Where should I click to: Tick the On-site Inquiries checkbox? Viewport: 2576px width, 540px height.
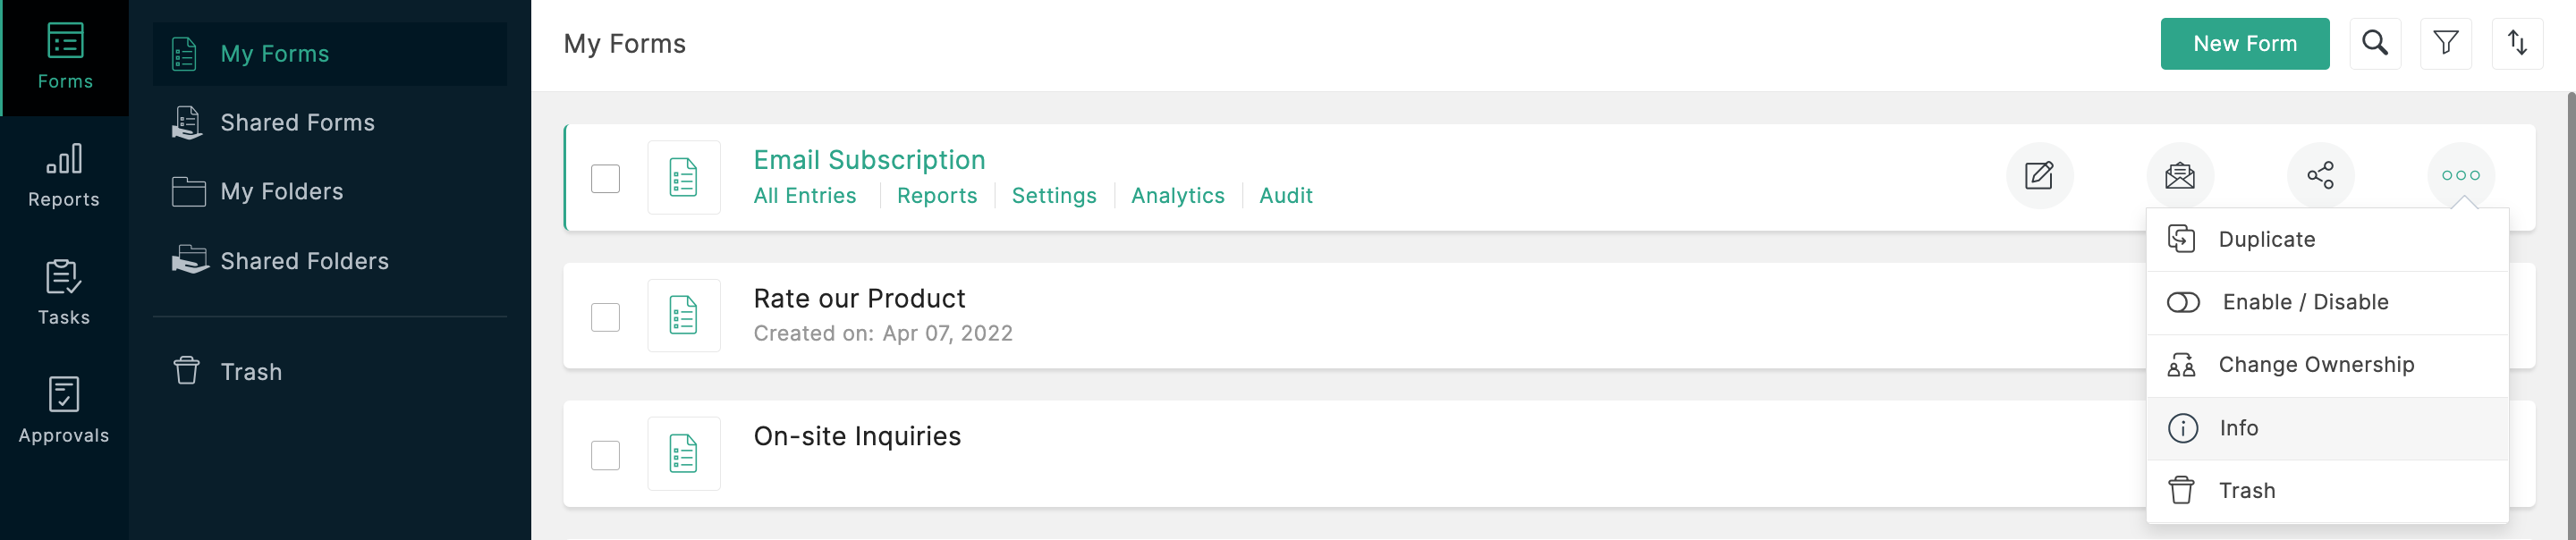[x=605, y=455]
